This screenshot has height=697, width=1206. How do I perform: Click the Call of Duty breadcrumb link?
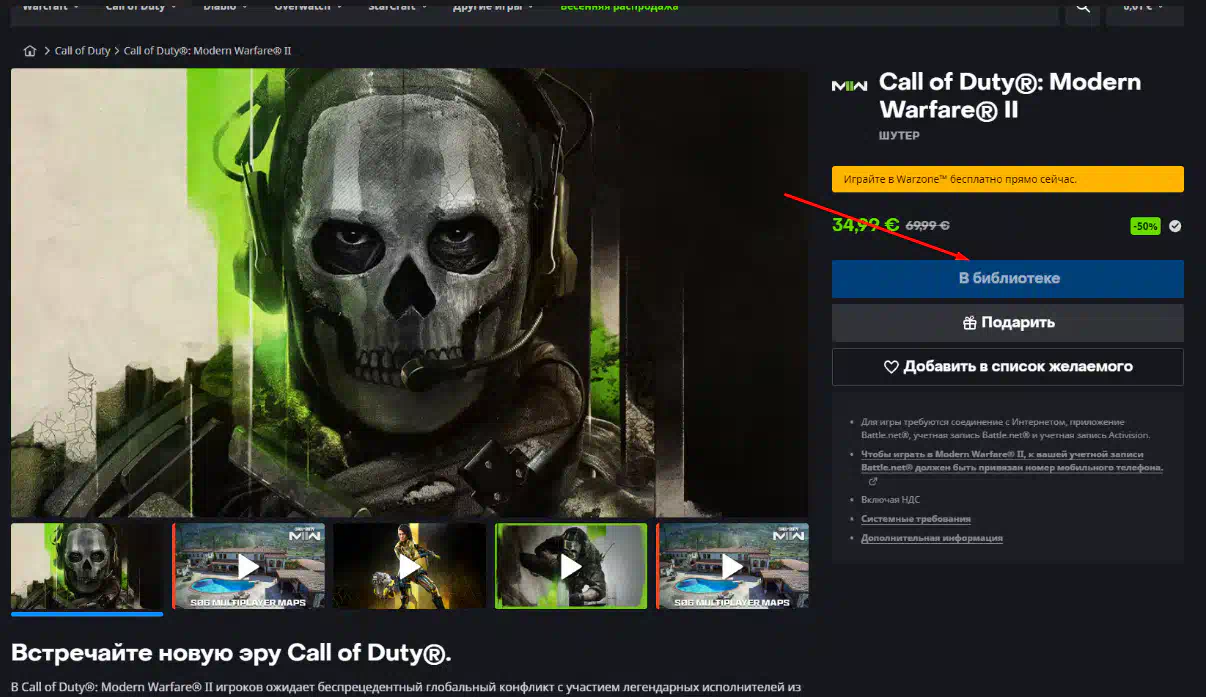[x=82, y=51]
